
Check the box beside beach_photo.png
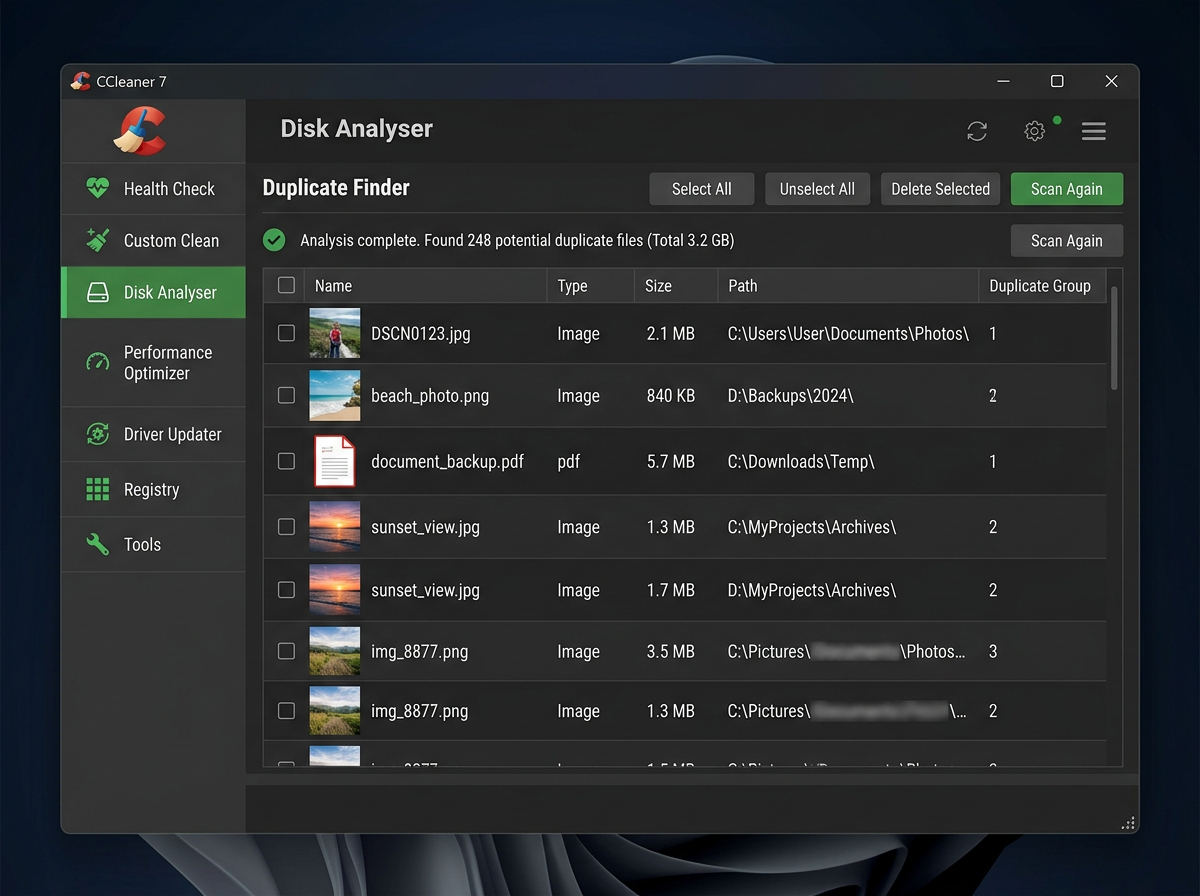[x=286, y=395]
